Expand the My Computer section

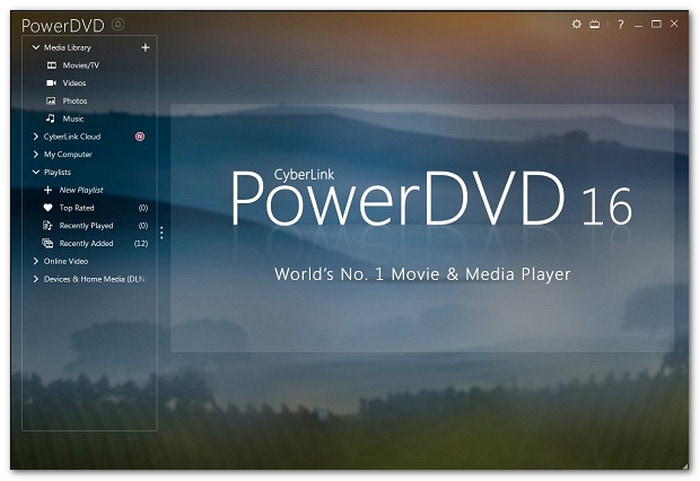tap(36, 154)
